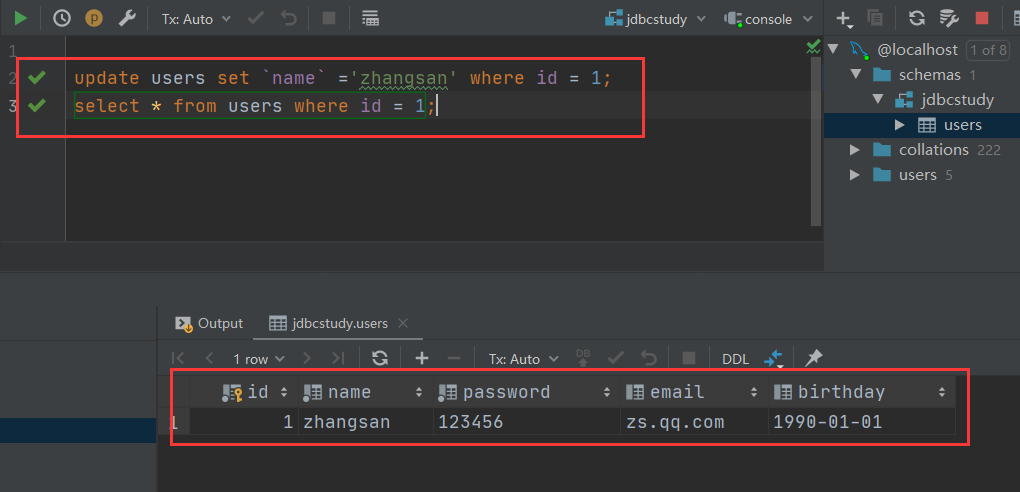Image resolution: width=1020 pixels, height=492 pixels.
Task: Select the collations folder
Action: (x=933, y=150)
